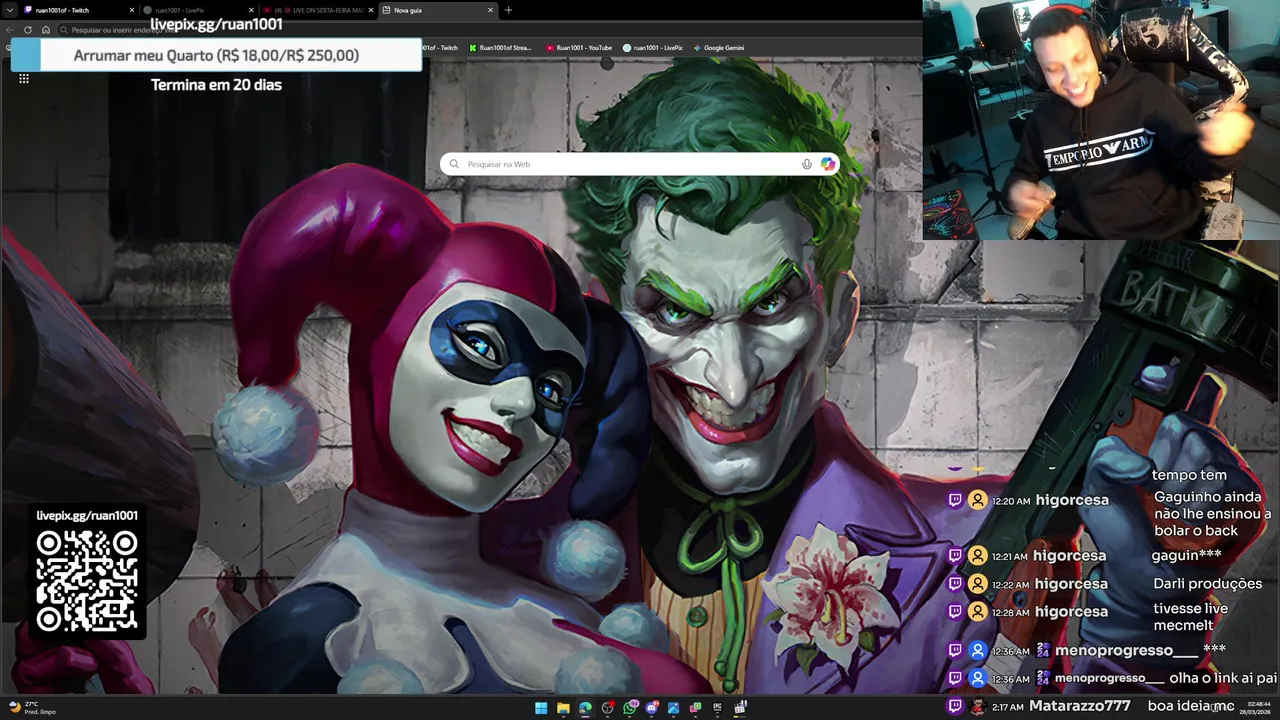Viewport: 1280px width, 720px height.
Task: Open the Windows Start menu
Action: [541, 708]
